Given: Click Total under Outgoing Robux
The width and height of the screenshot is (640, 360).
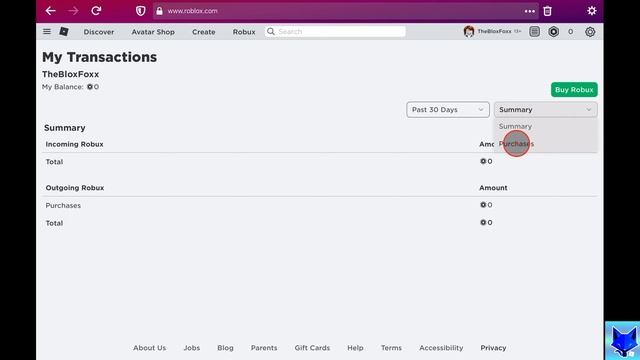Looking at the screenshot, I should click(x=54, y=223).
